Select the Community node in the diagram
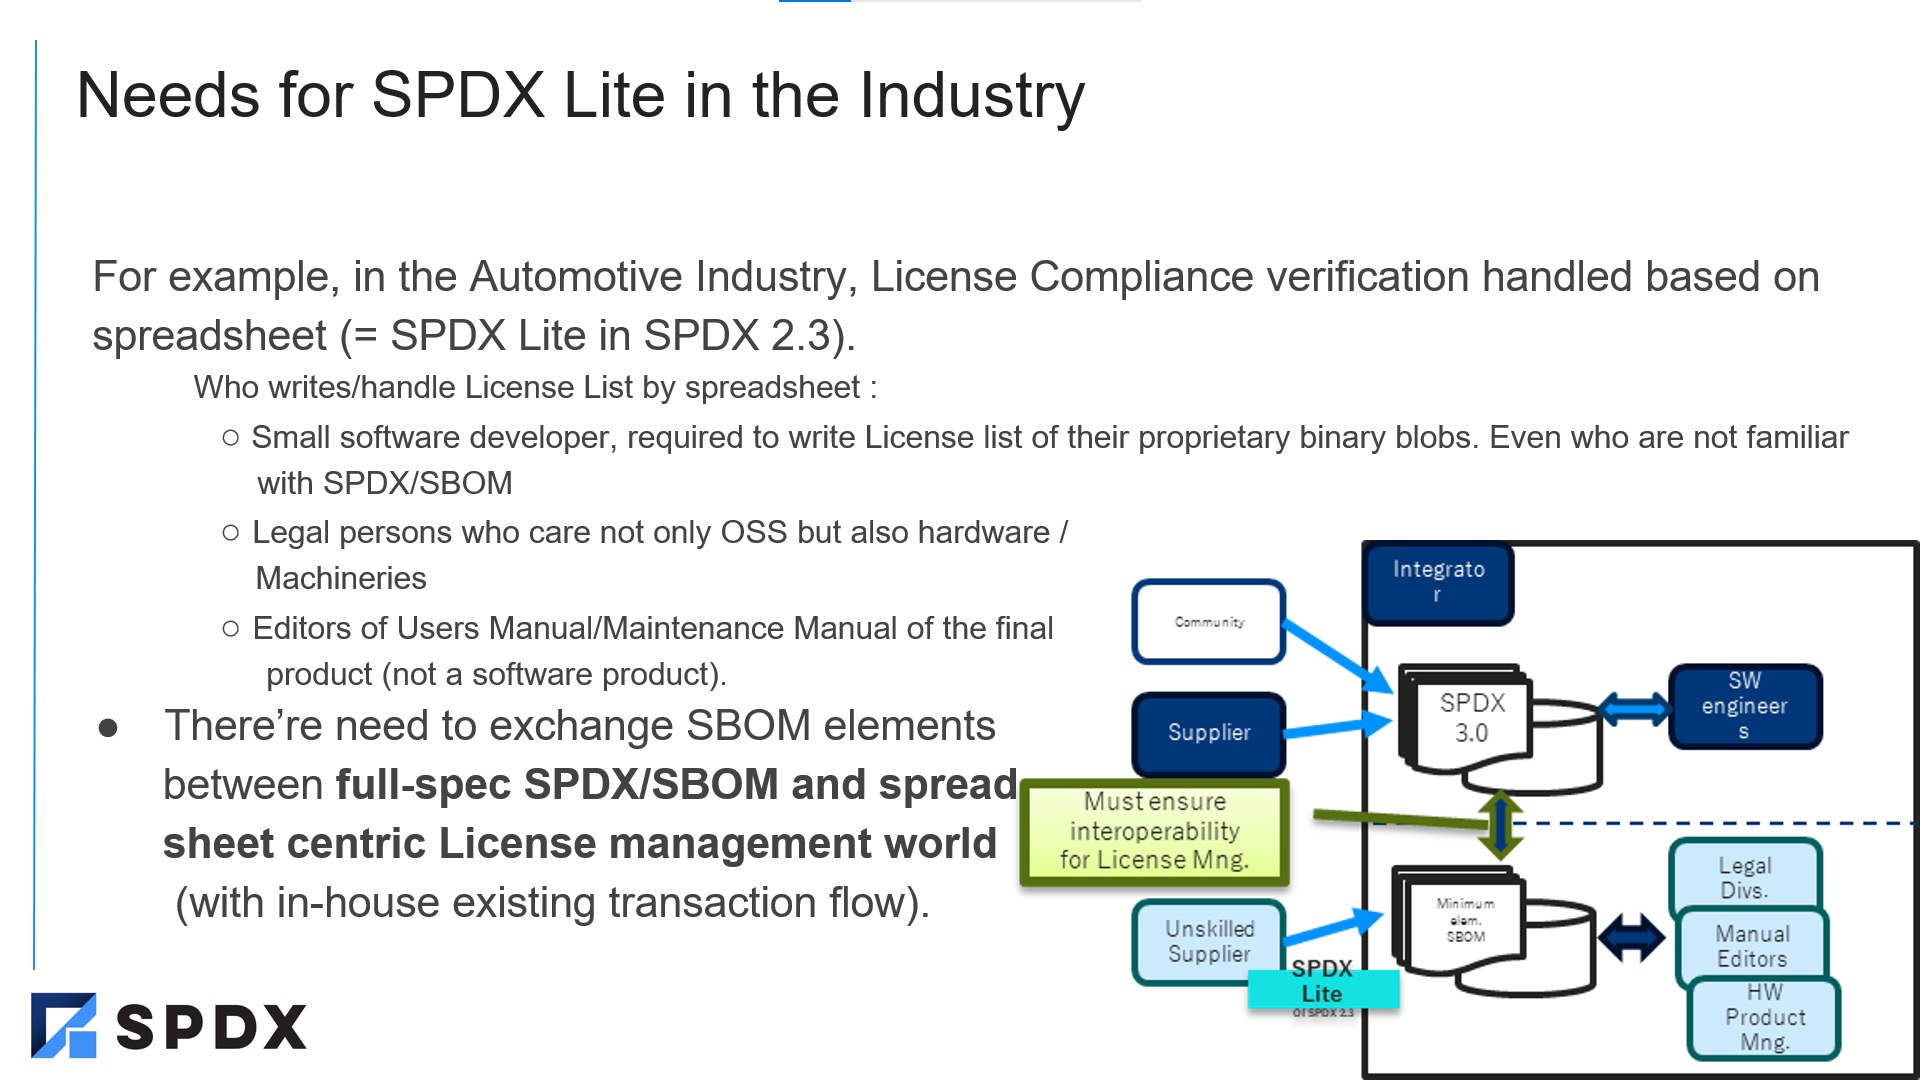 [x=1208, y=621]
